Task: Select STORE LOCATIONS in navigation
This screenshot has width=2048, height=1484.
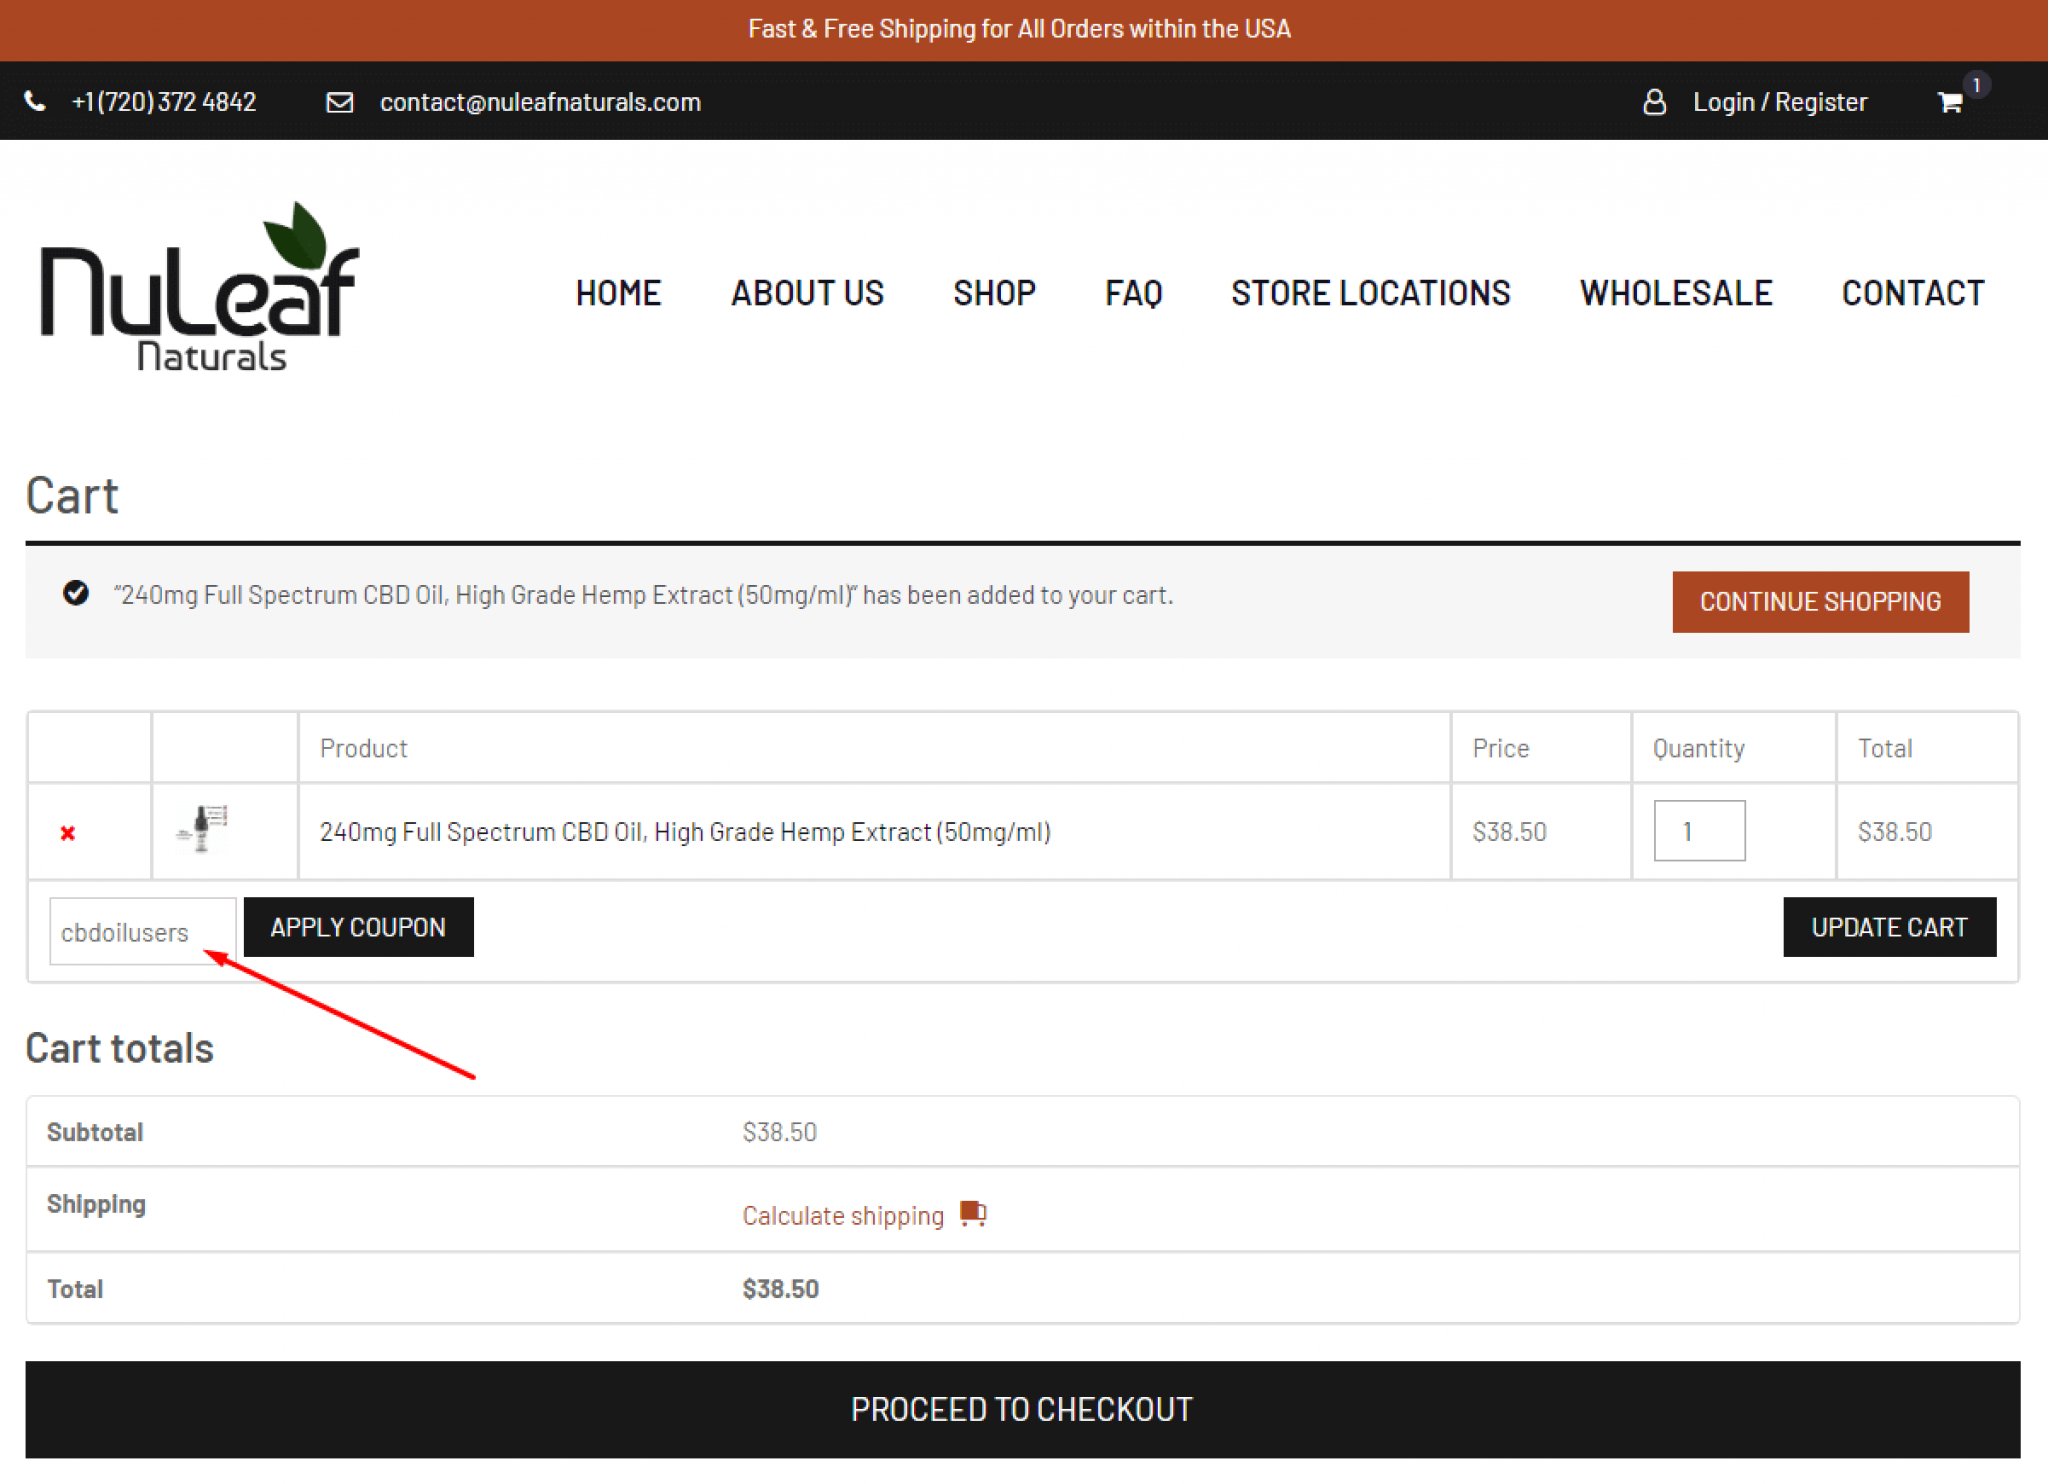Action: [1370, 293]
